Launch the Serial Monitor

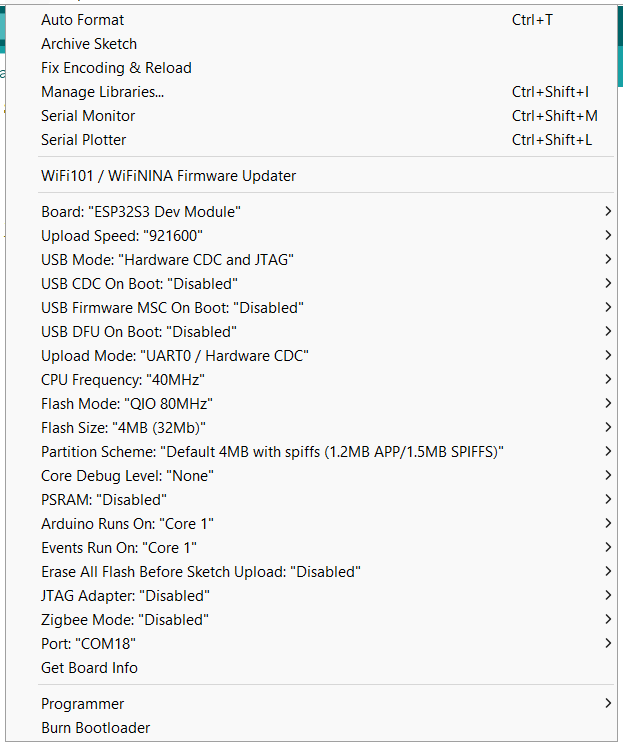[x=88, y=116]
